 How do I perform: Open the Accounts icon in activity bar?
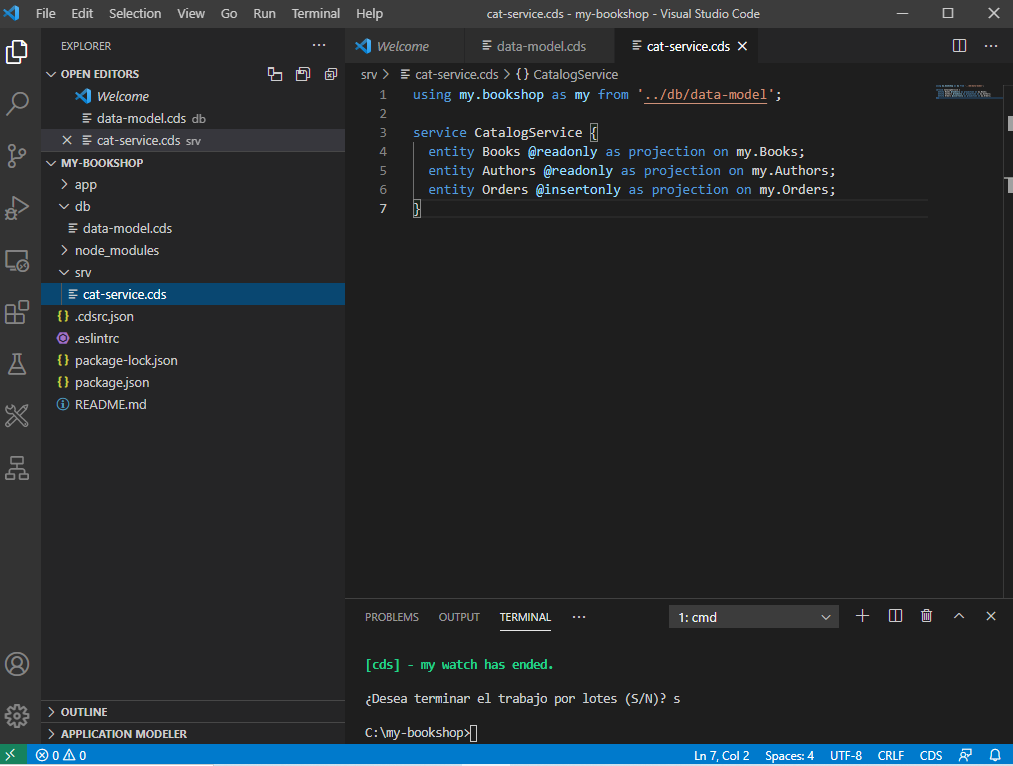(x=17, y=664)
